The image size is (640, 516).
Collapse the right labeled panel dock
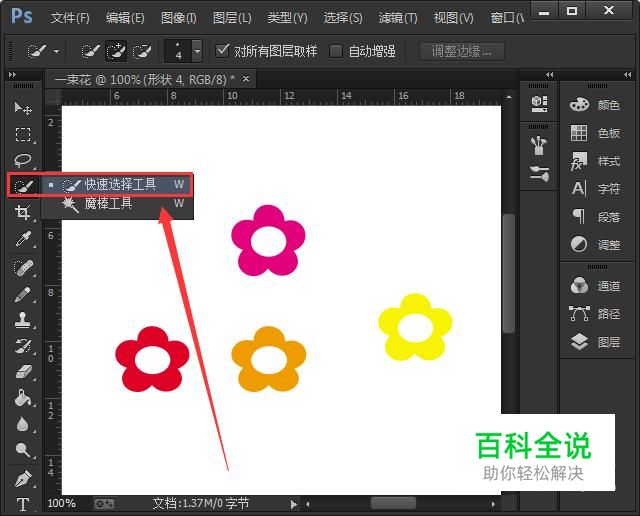[x=627, y=74]
